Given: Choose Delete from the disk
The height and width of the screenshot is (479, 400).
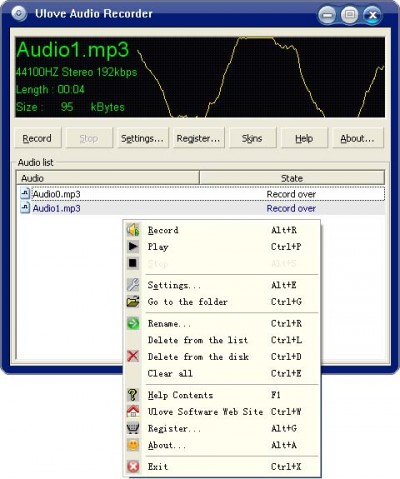Looking at the screenshot, I should coord(222,357).
